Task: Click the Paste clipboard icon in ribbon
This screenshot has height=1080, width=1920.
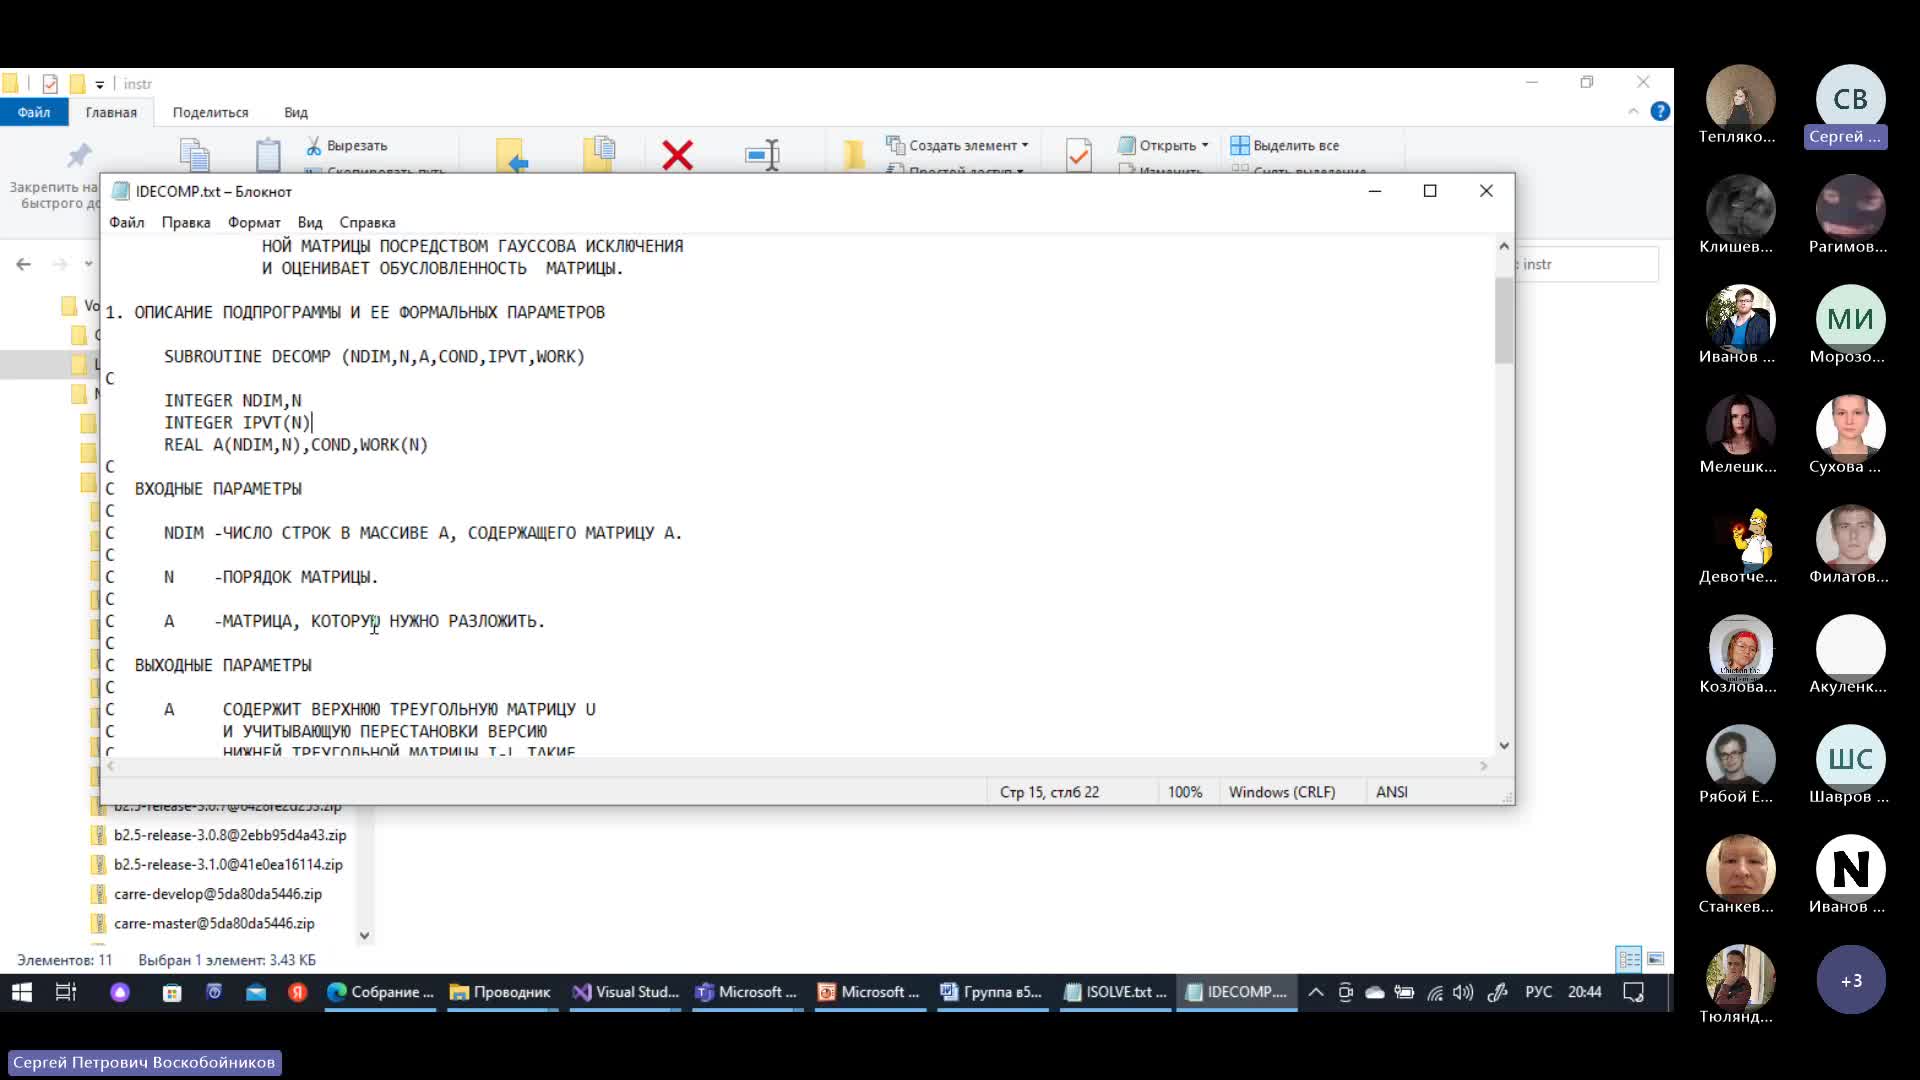Action: click(268, 154)
